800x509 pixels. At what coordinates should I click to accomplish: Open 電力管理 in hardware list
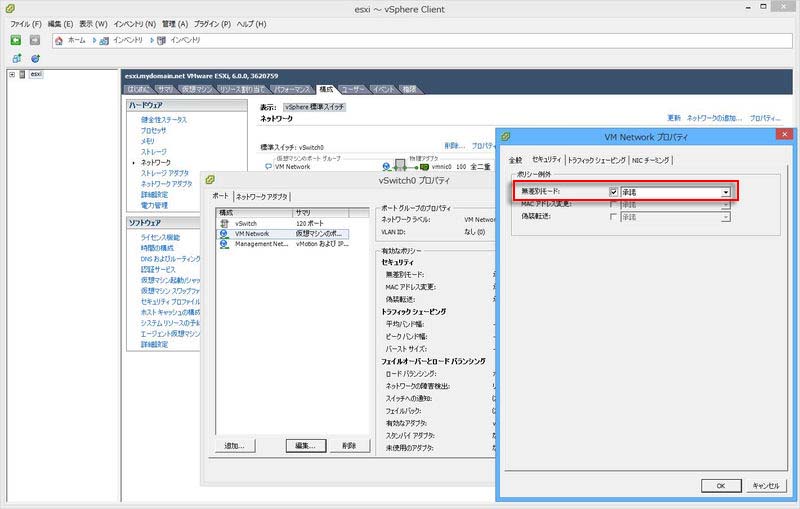click(154, 205)
